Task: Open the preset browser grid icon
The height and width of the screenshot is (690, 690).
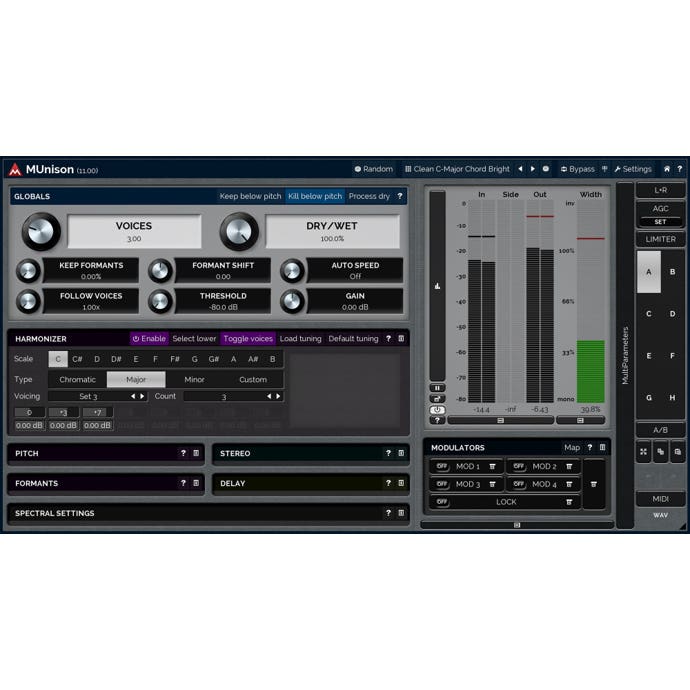Action: pyautogui.click(x=408, y=169)
